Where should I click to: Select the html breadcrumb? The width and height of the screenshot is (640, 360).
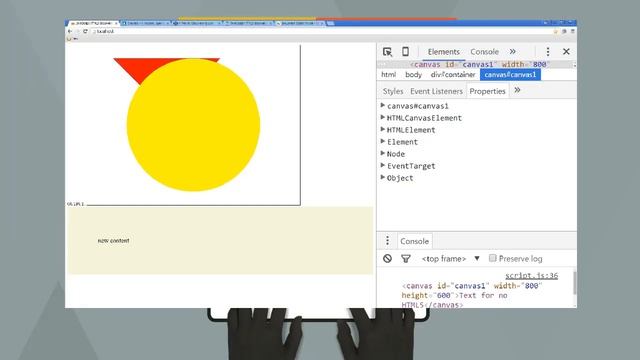click(x=389, y=75)
